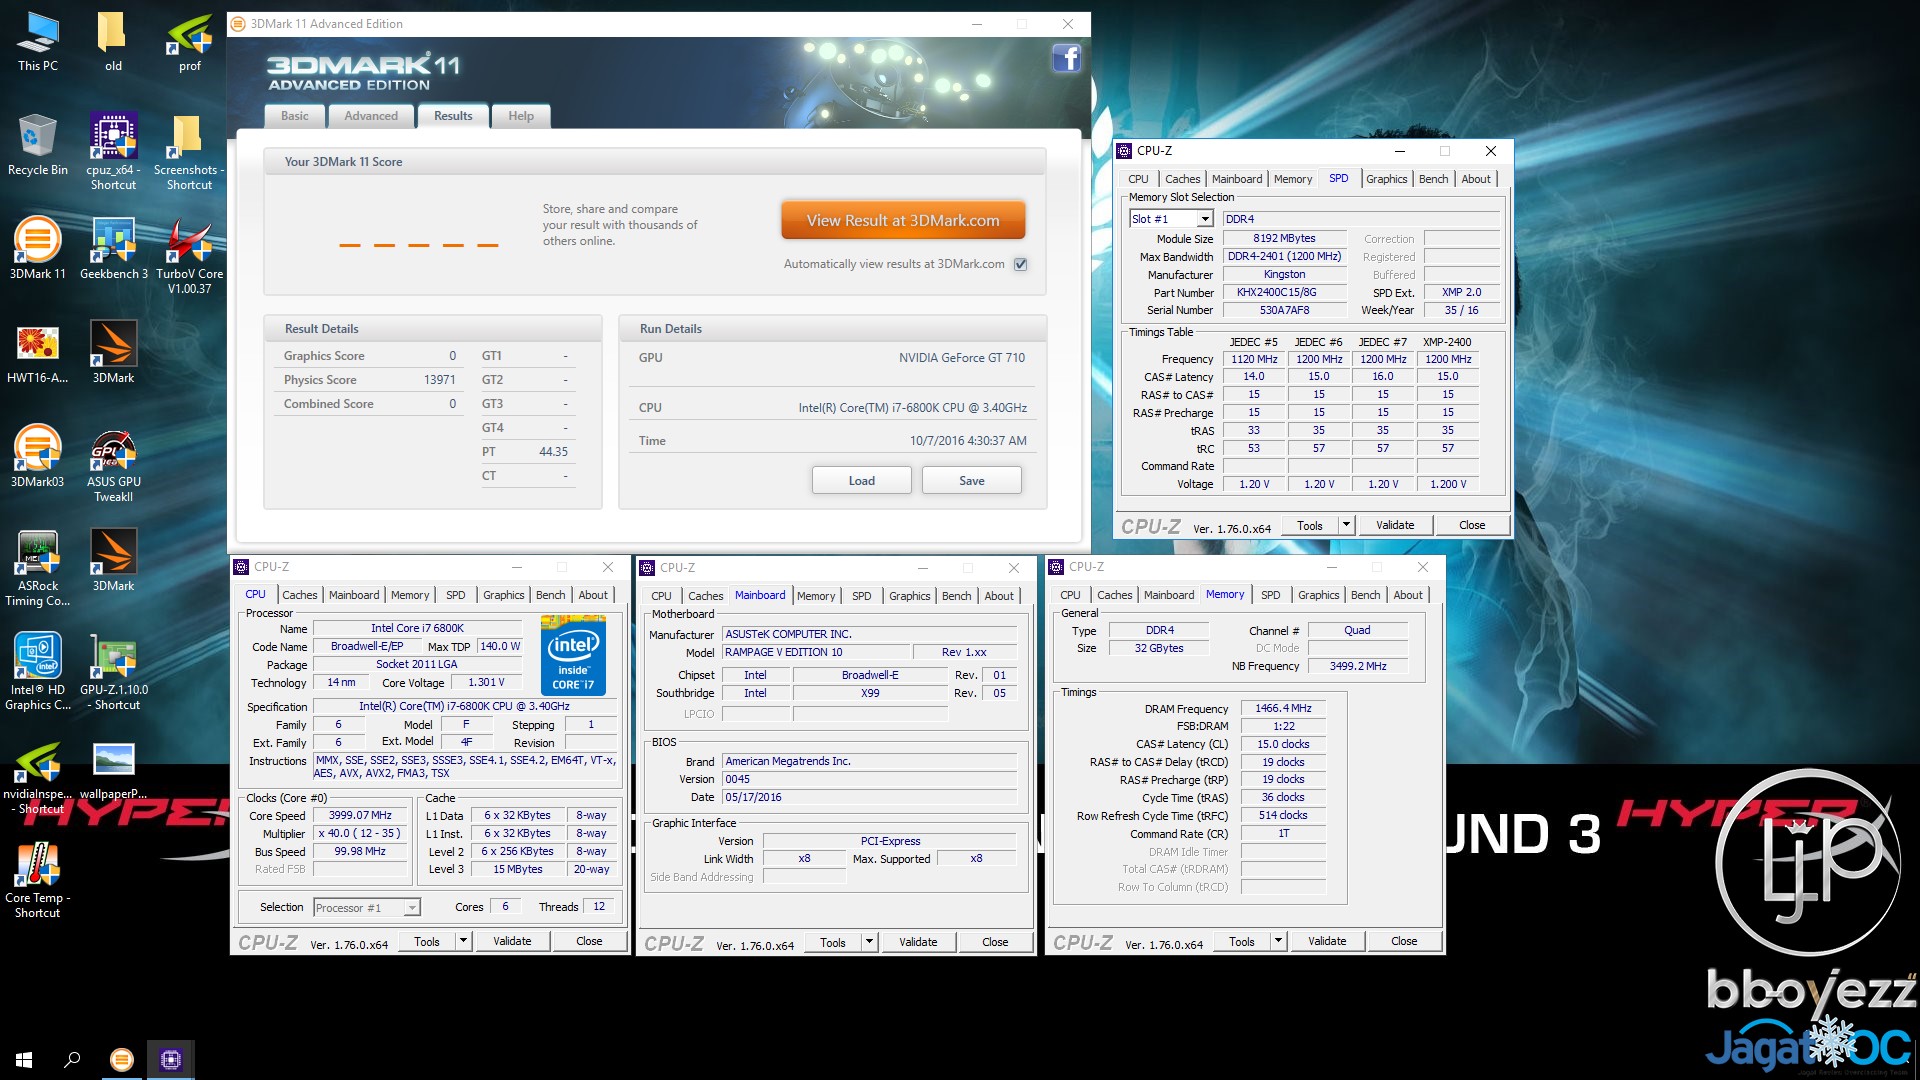Launch GPU-Z.1.10.0 Shortcut icon
1920x1080 pixels.
tap(113, 672)
